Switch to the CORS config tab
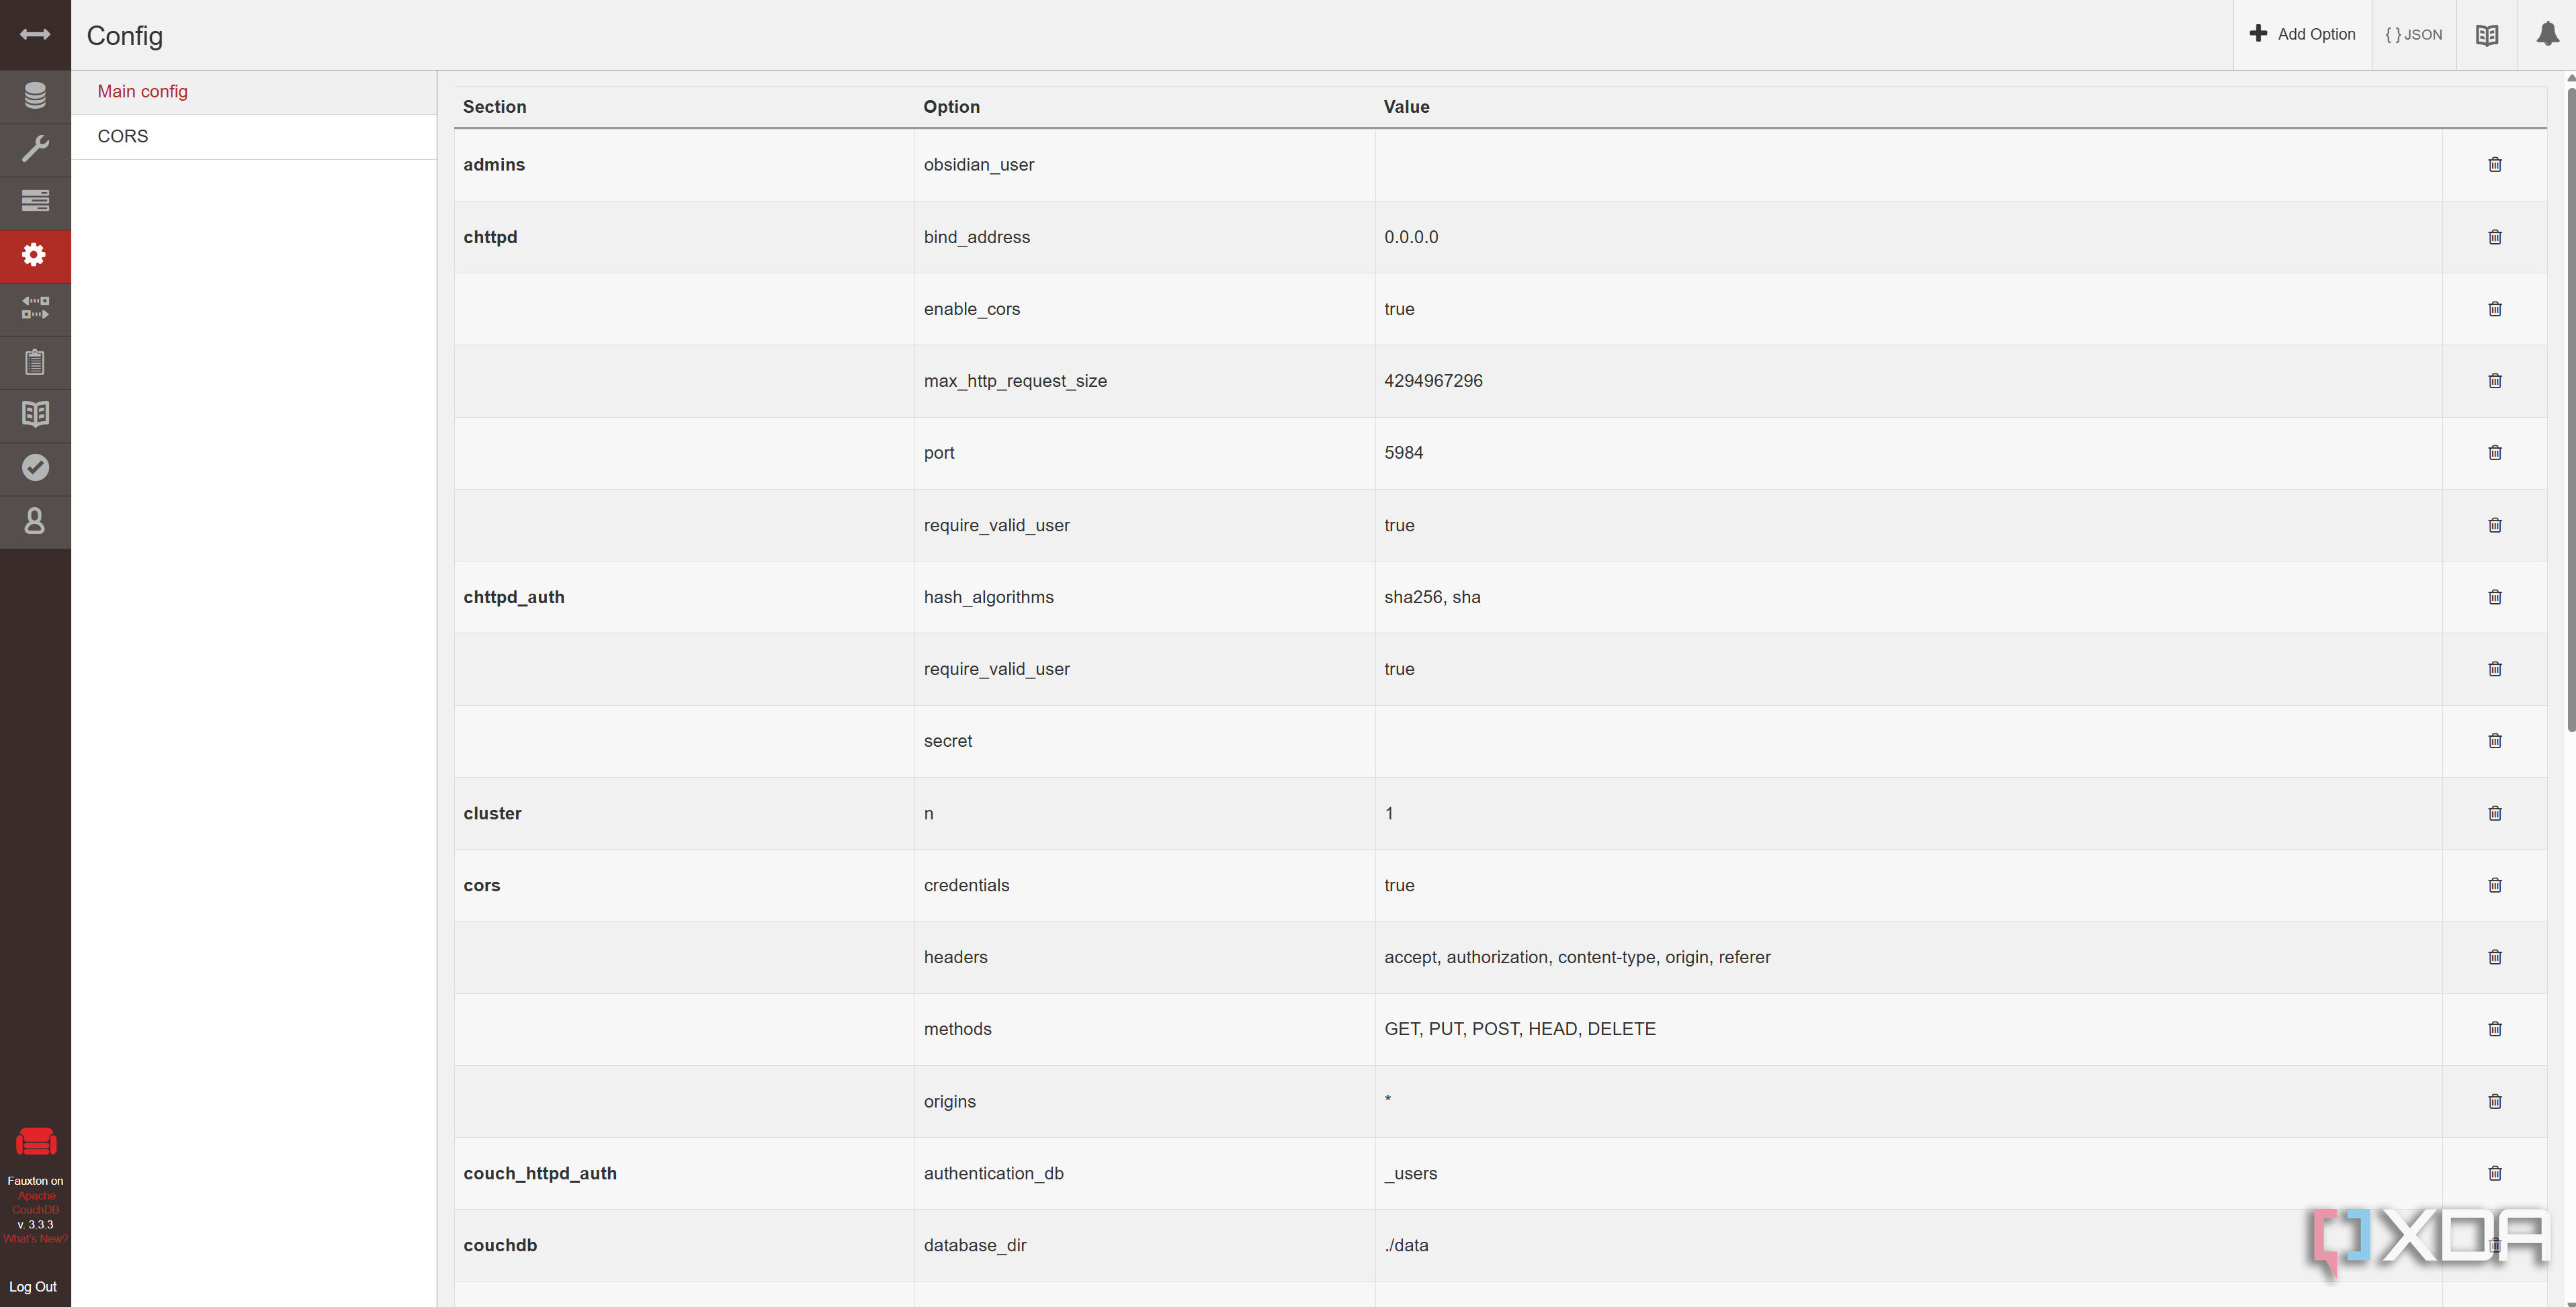 click(123, 136)
